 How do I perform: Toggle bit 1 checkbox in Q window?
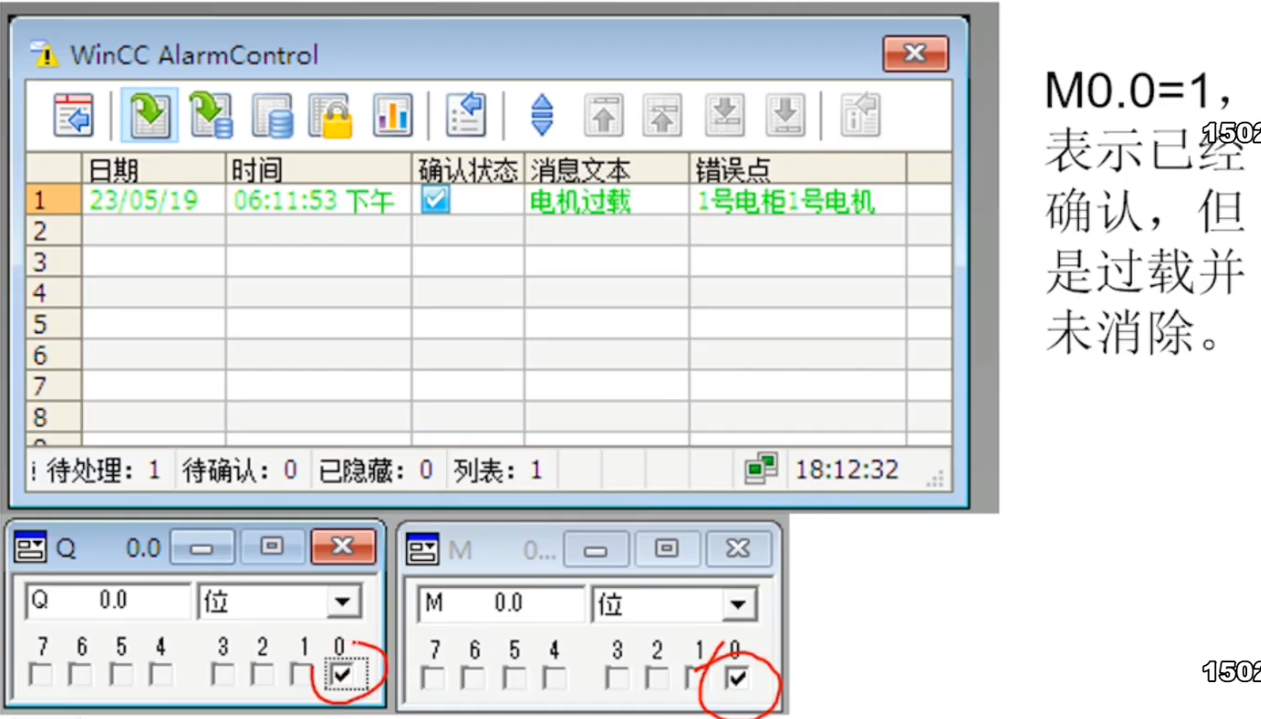302,675
